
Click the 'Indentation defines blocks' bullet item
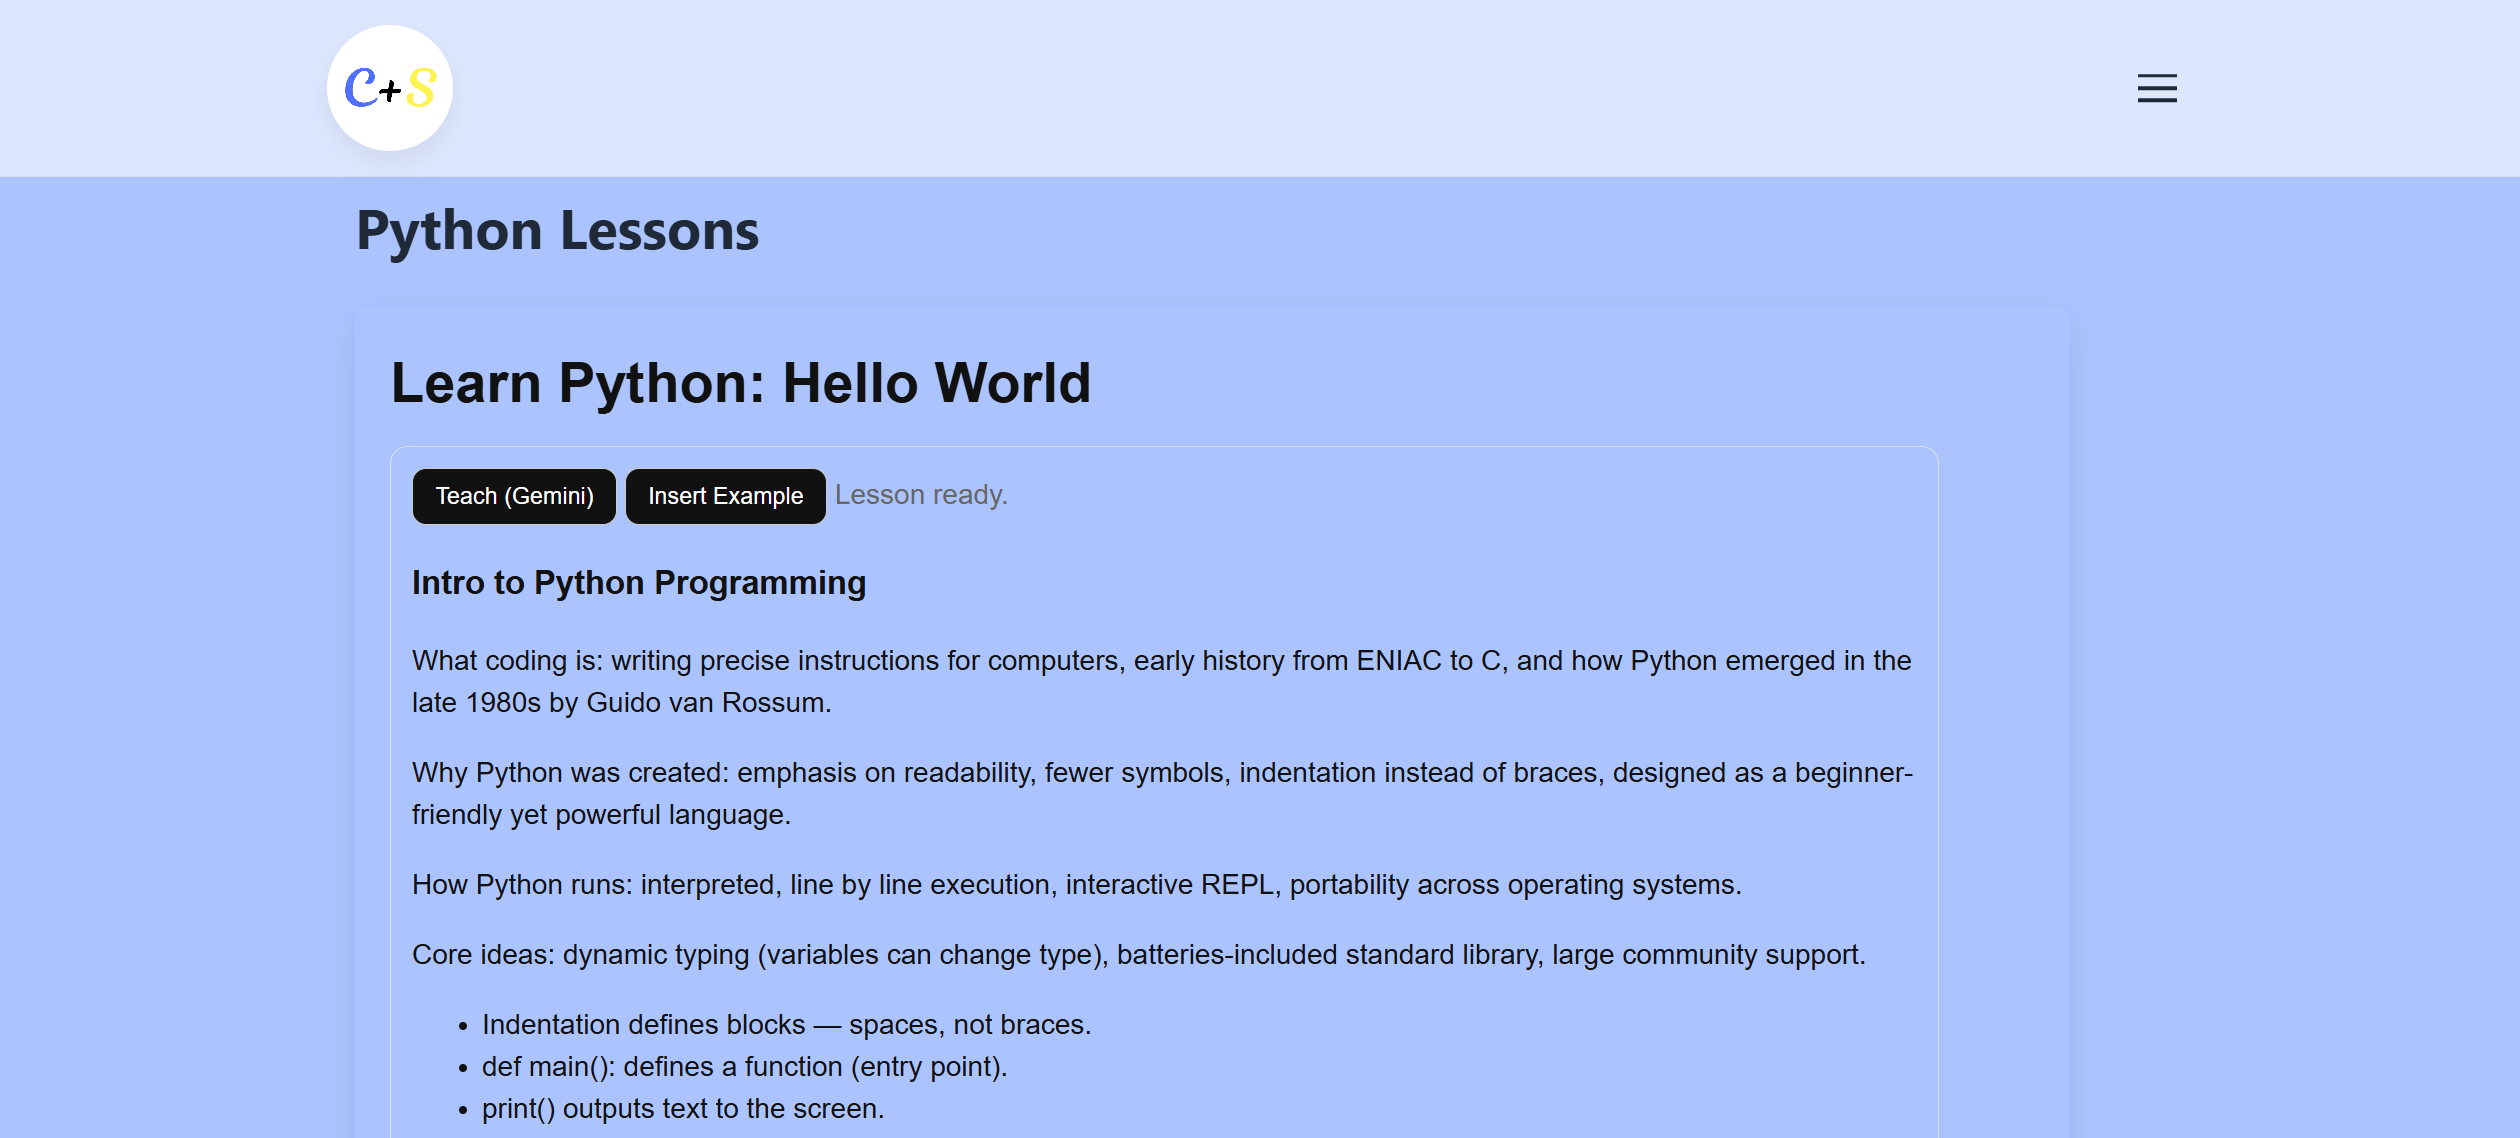[x=786, y=1025]
